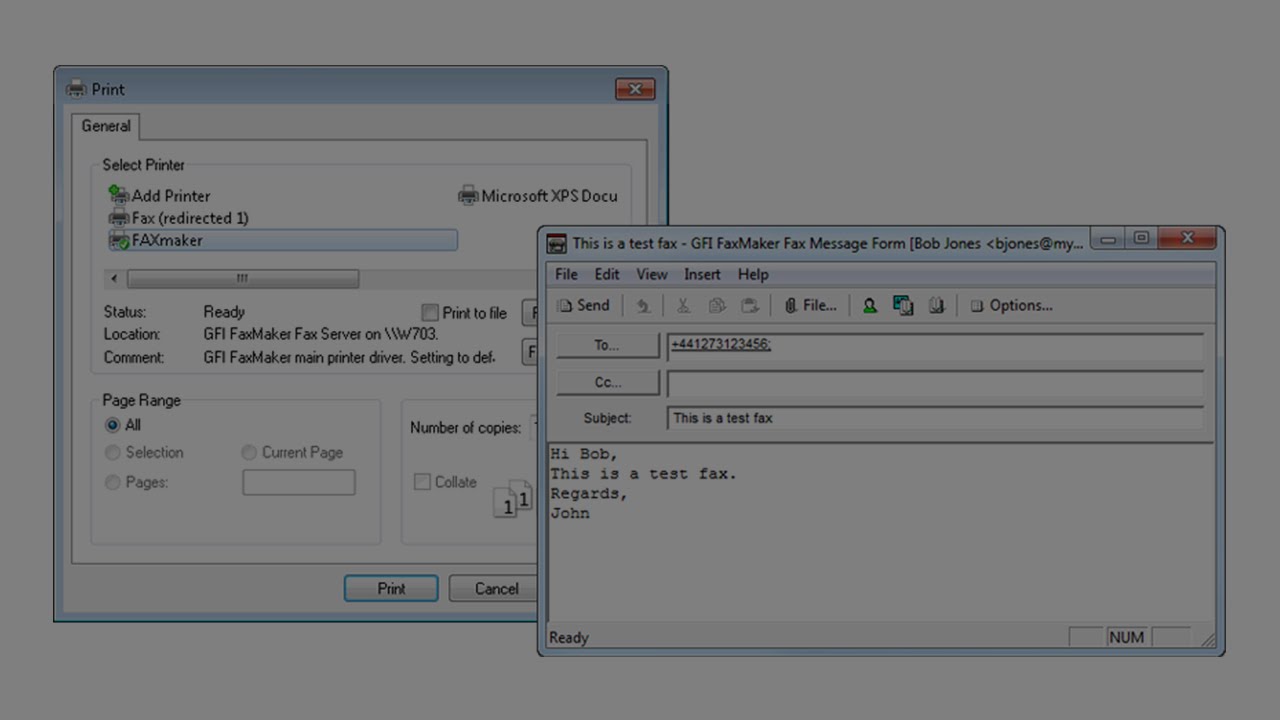Select the Fax (redirected 1) printer

(x=179, y=218)
